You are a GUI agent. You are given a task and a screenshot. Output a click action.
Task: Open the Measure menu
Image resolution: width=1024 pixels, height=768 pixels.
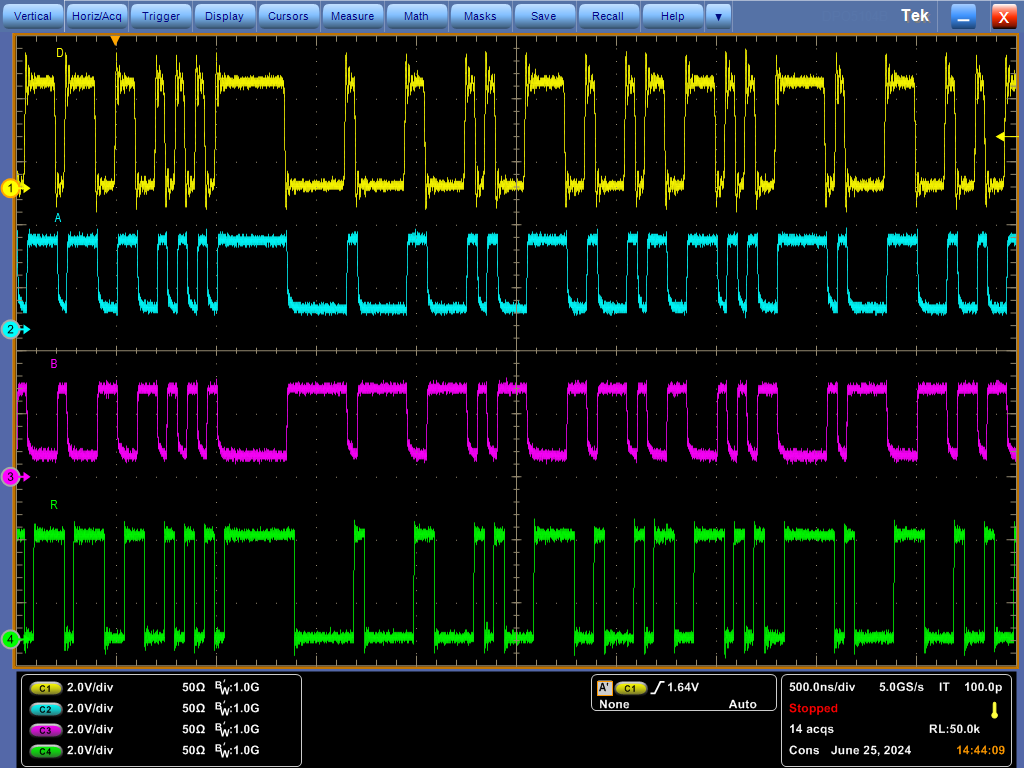coord(352,16)
